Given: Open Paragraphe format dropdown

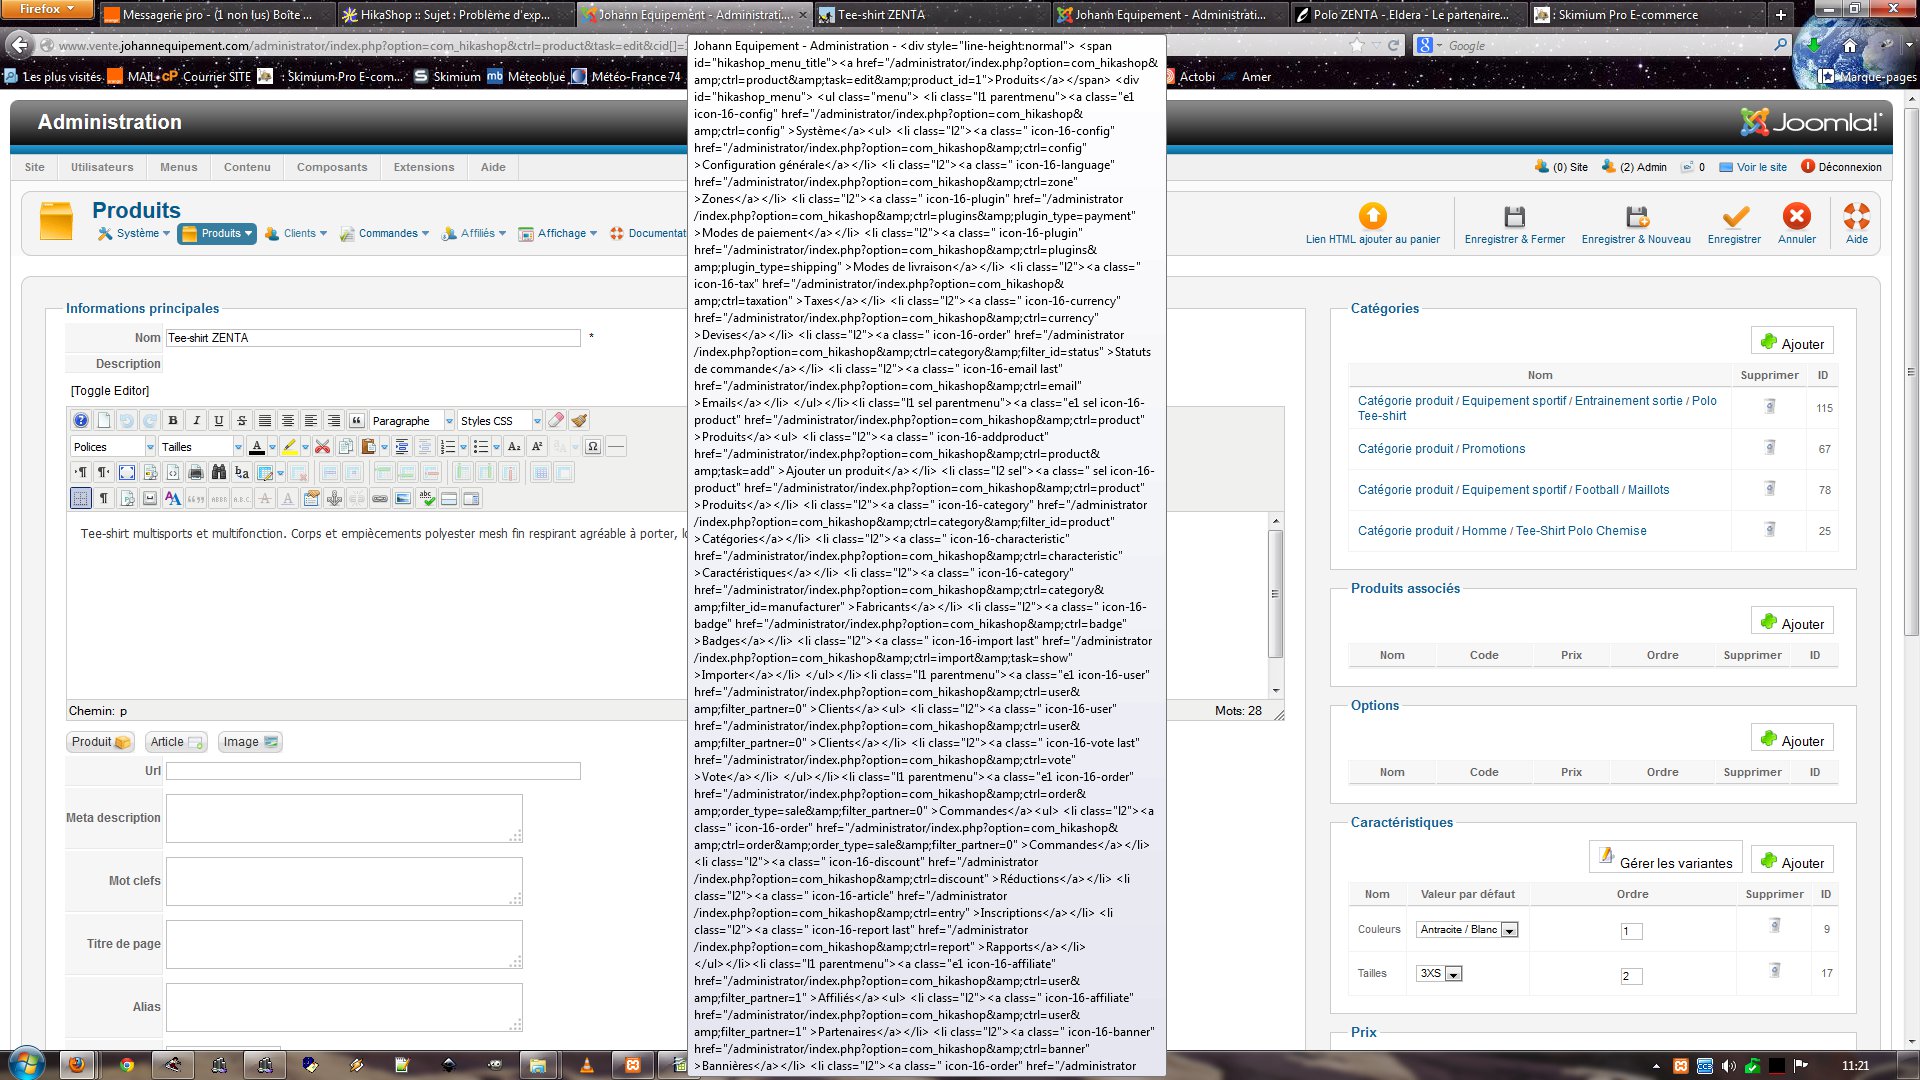Looking at the screenshot, I should click(412, 421).
